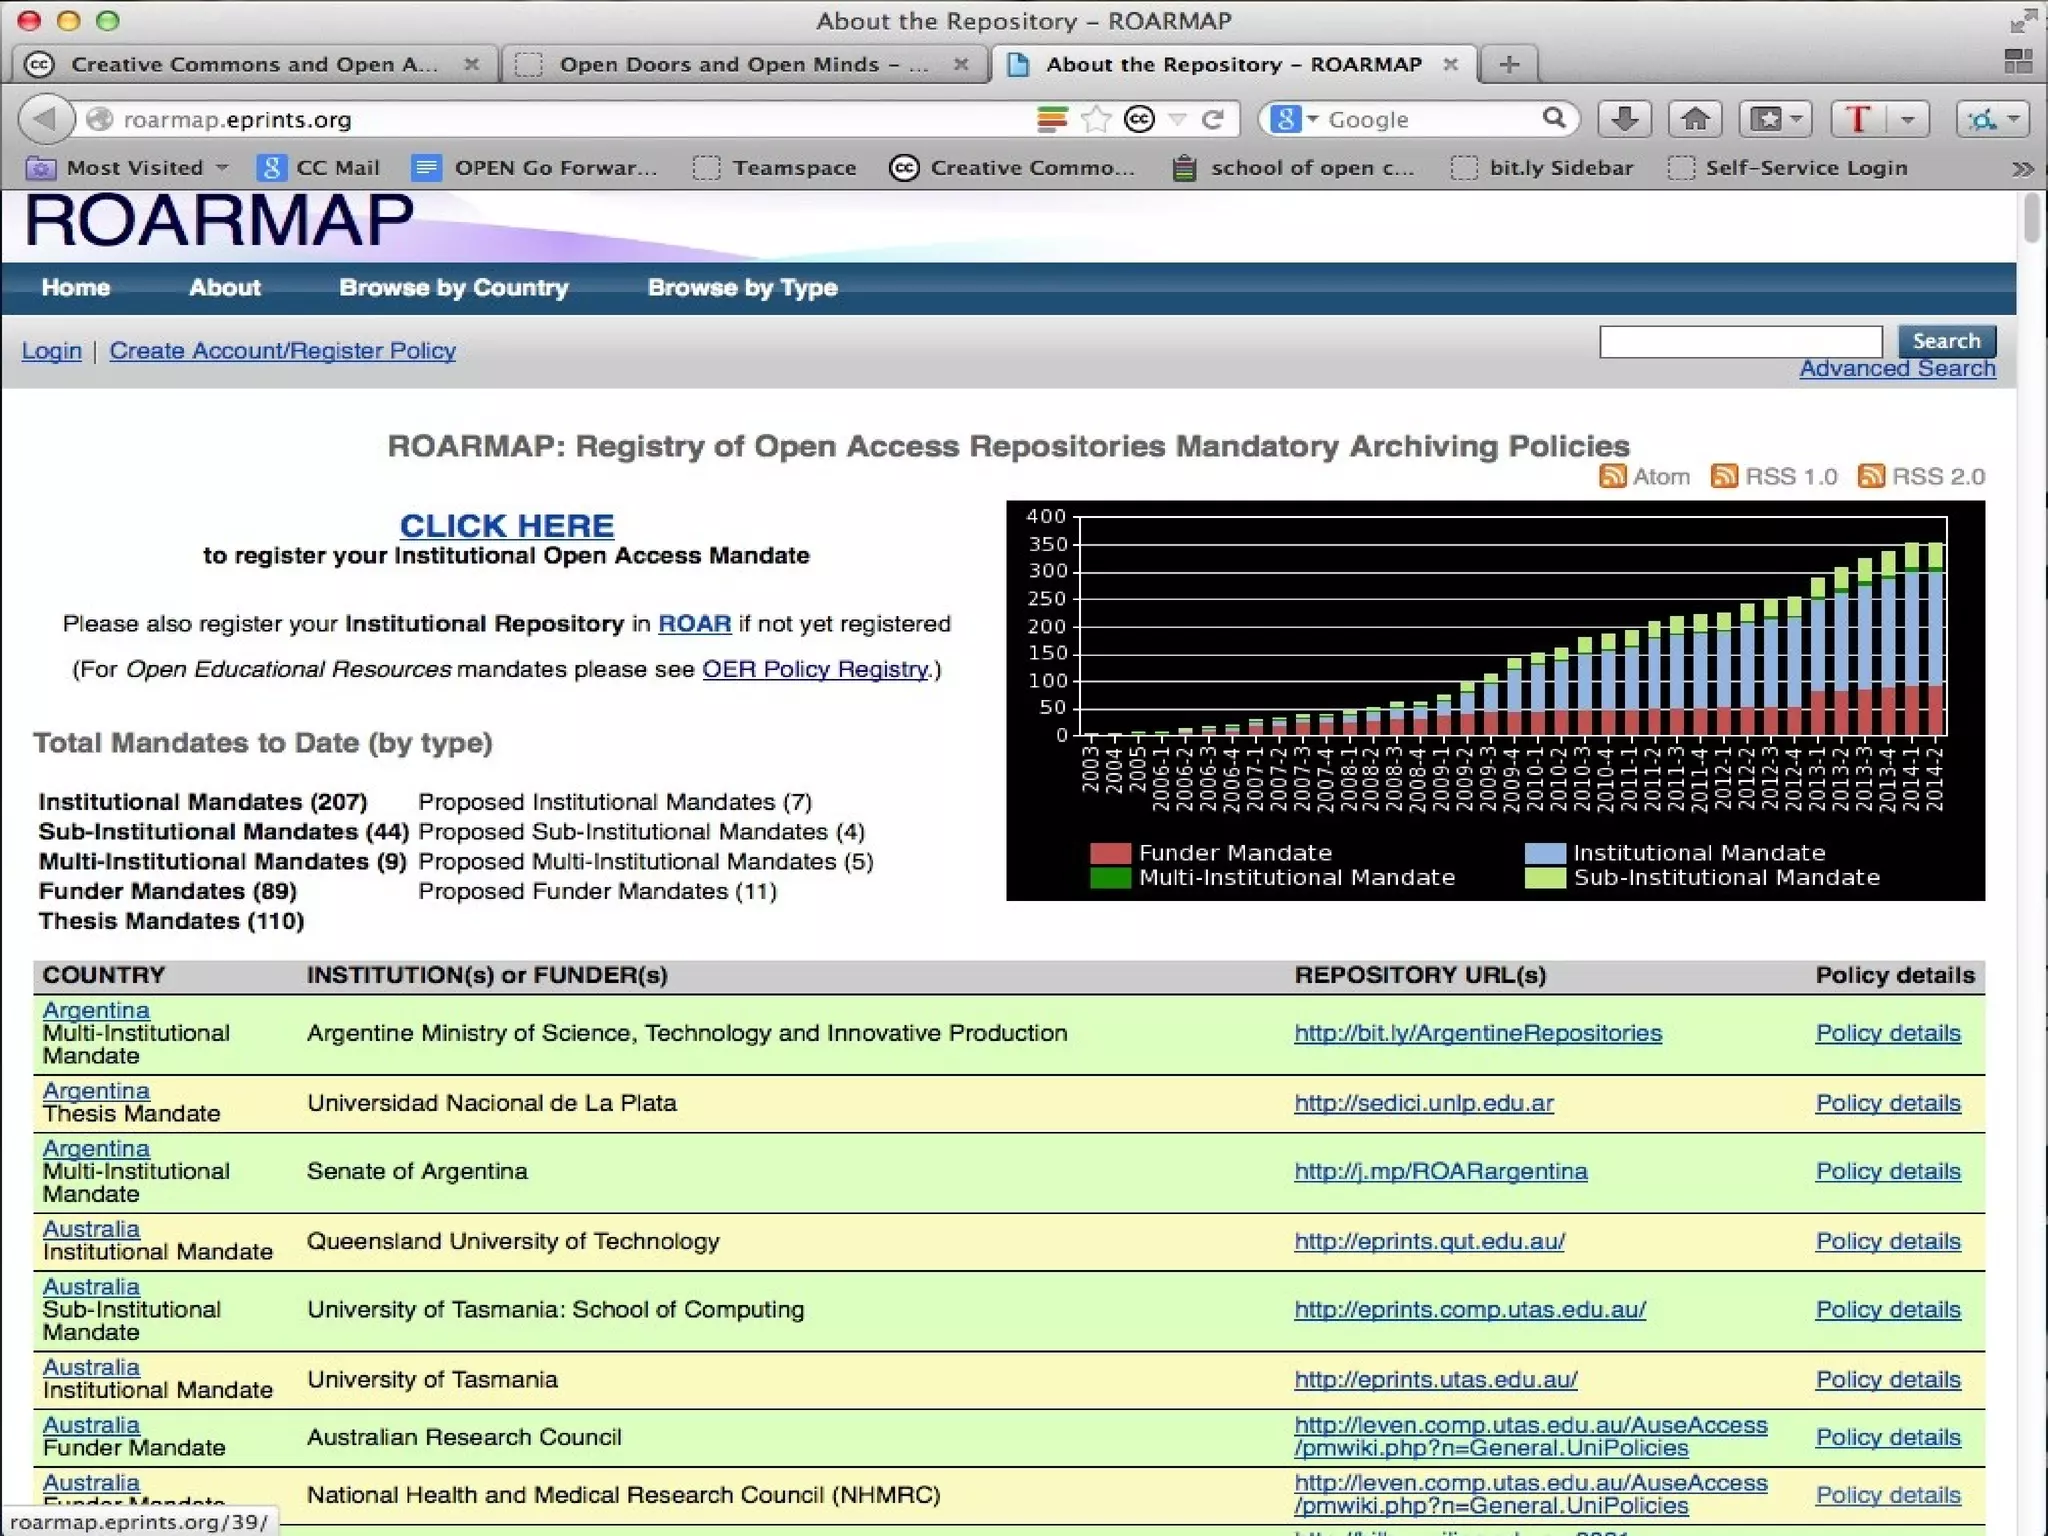The image size is (2048, 1536).
Task: Click the Creative Commons icon in address bar
Action: [x=1139, y=119]
